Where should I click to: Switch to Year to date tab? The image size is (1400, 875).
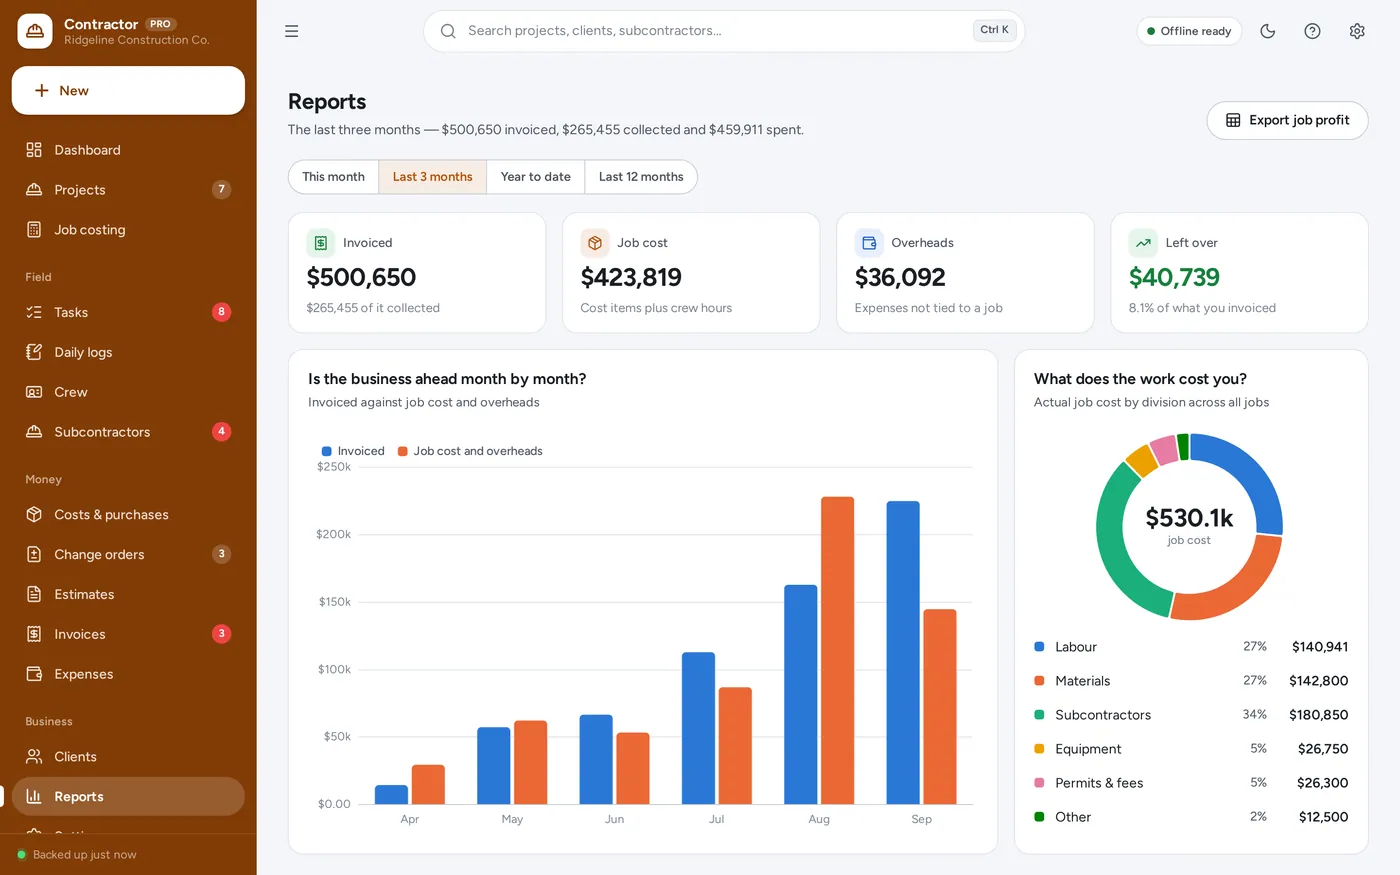[536, 177]
